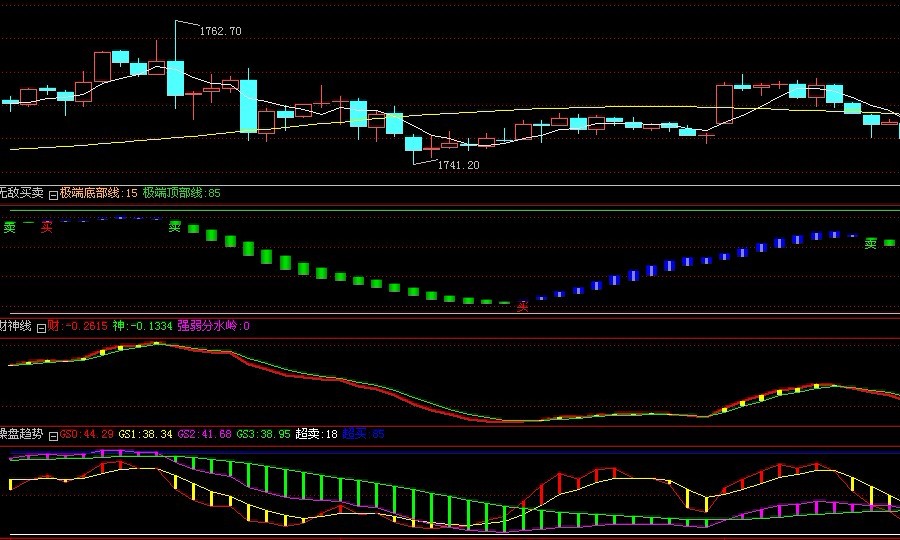Viewport: 900px width, 540px height.
Task: Click the GS2:41.68 value label
Action: [x=205, y=434]
